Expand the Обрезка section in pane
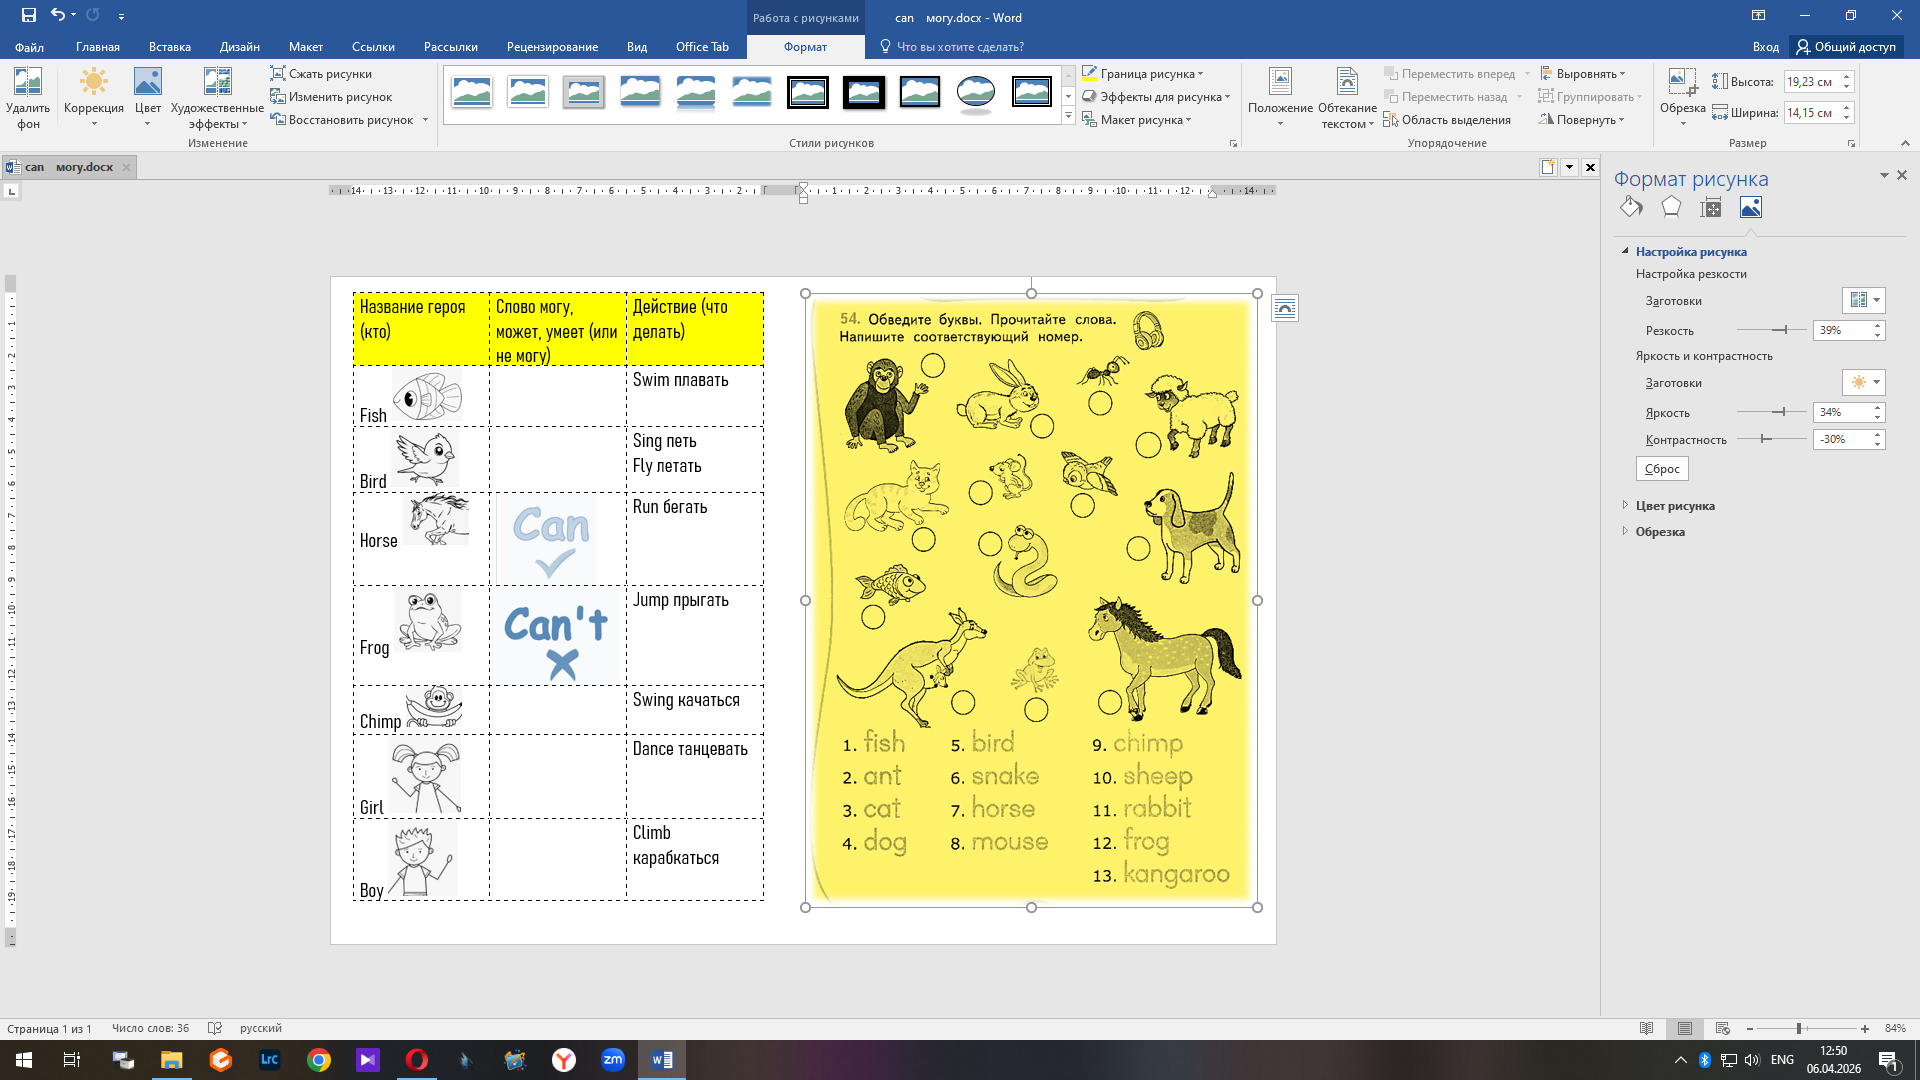The width and height of the screenshot is (1920, 1080). coord(1660,532)
